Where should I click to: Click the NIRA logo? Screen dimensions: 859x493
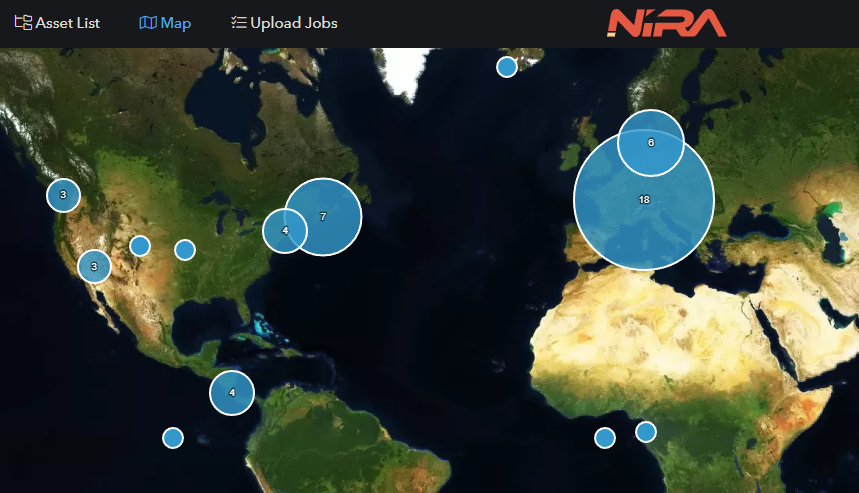[x=667, y=22]
